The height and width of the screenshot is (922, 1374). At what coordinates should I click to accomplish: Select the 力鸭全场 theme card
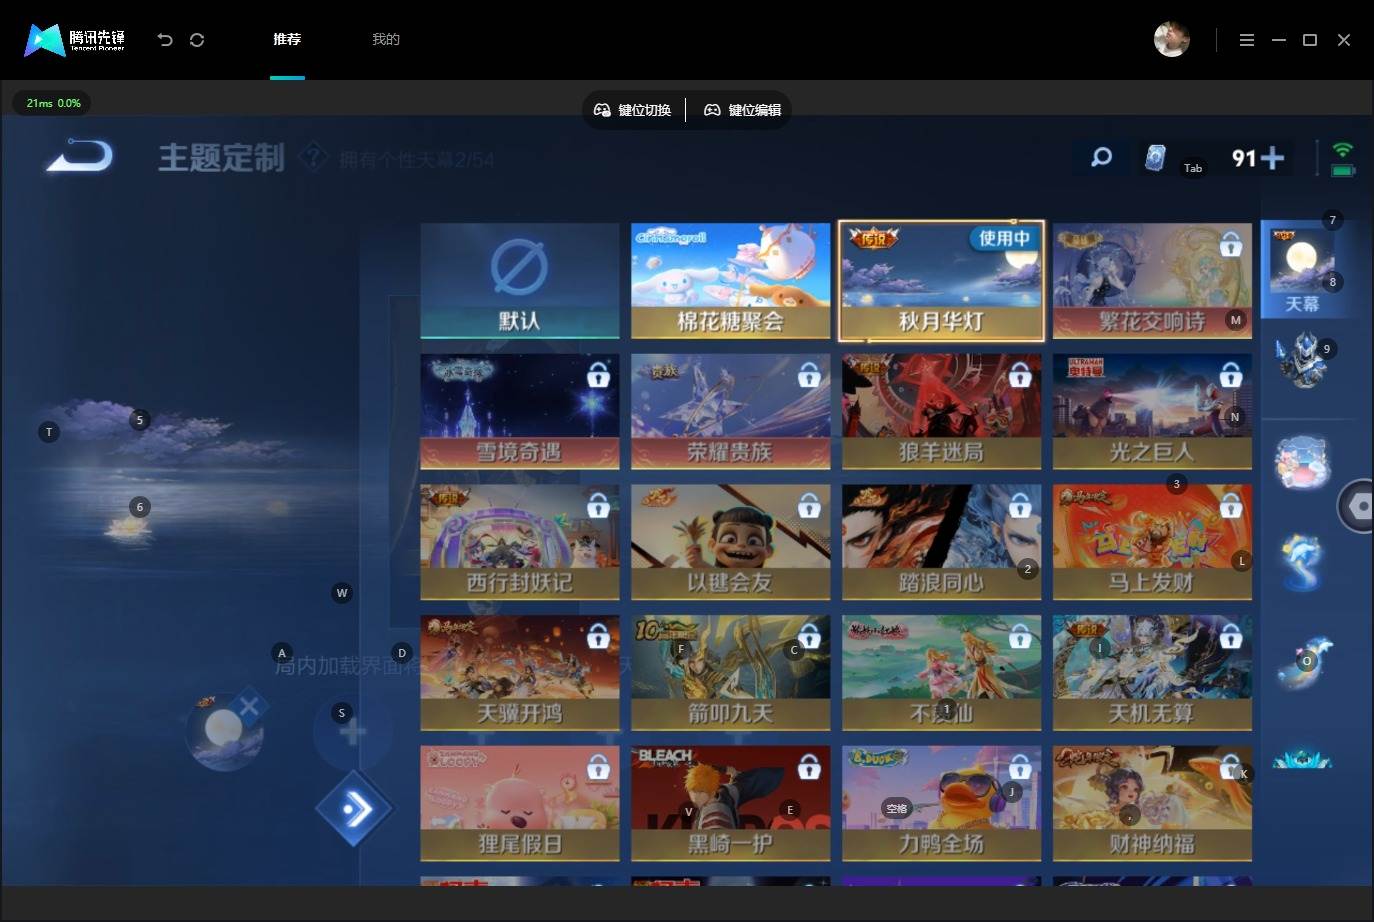(x=941, y=803)
